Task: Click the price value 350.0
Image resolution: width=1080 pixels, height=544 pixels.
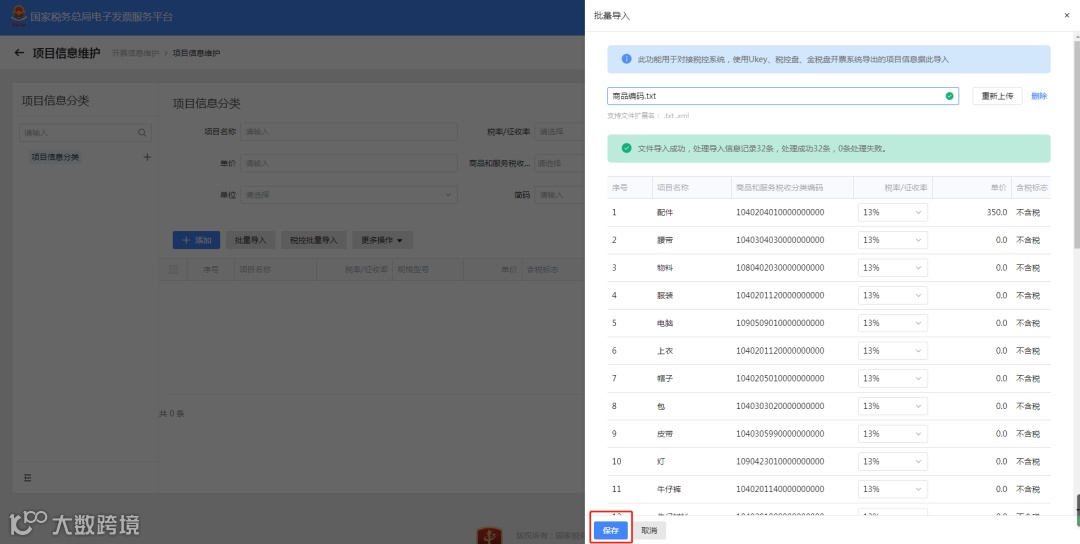Action: point(997,212)
